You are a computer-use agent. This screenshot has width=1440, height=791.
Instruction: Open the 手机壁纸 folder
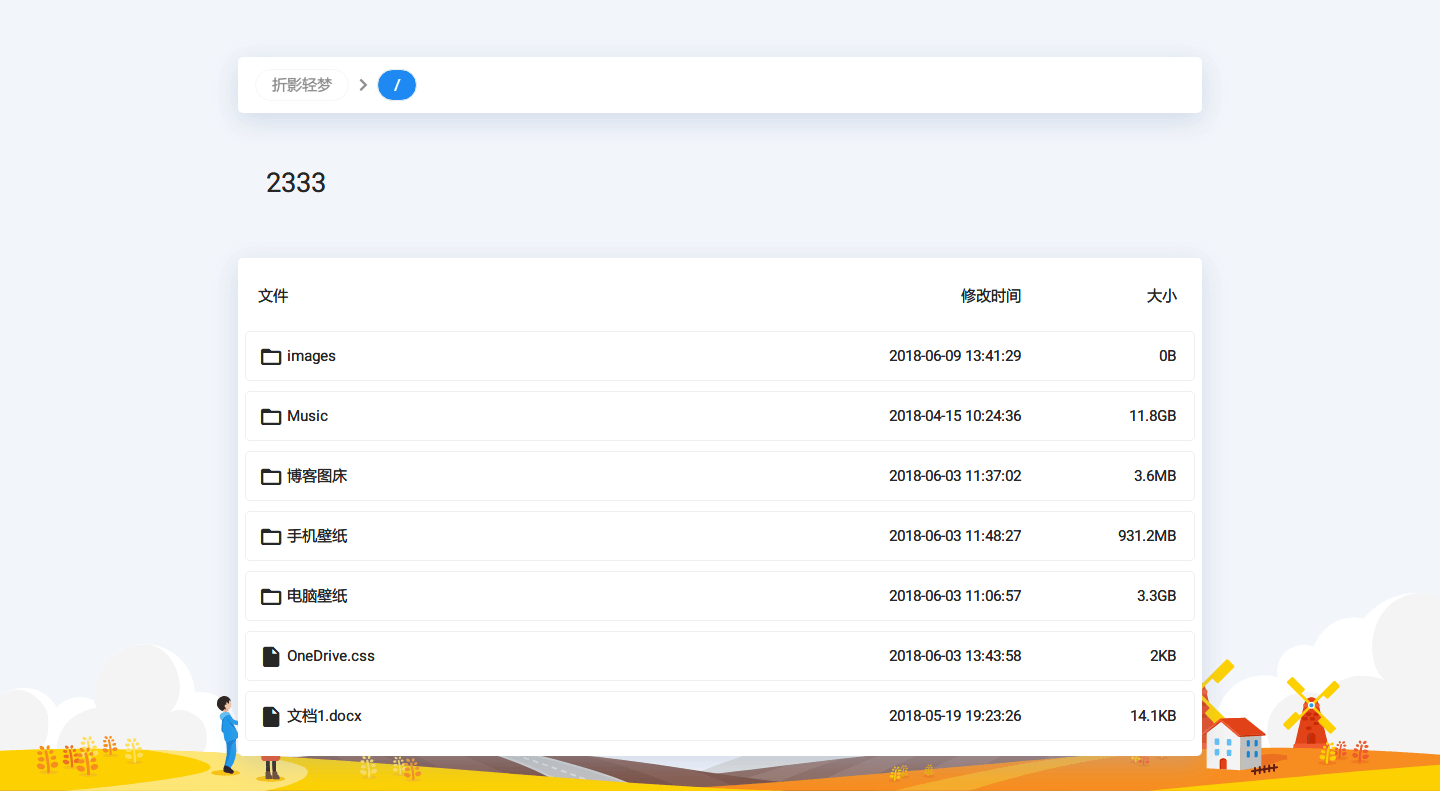pyautogui.click(x=316, y=536)
